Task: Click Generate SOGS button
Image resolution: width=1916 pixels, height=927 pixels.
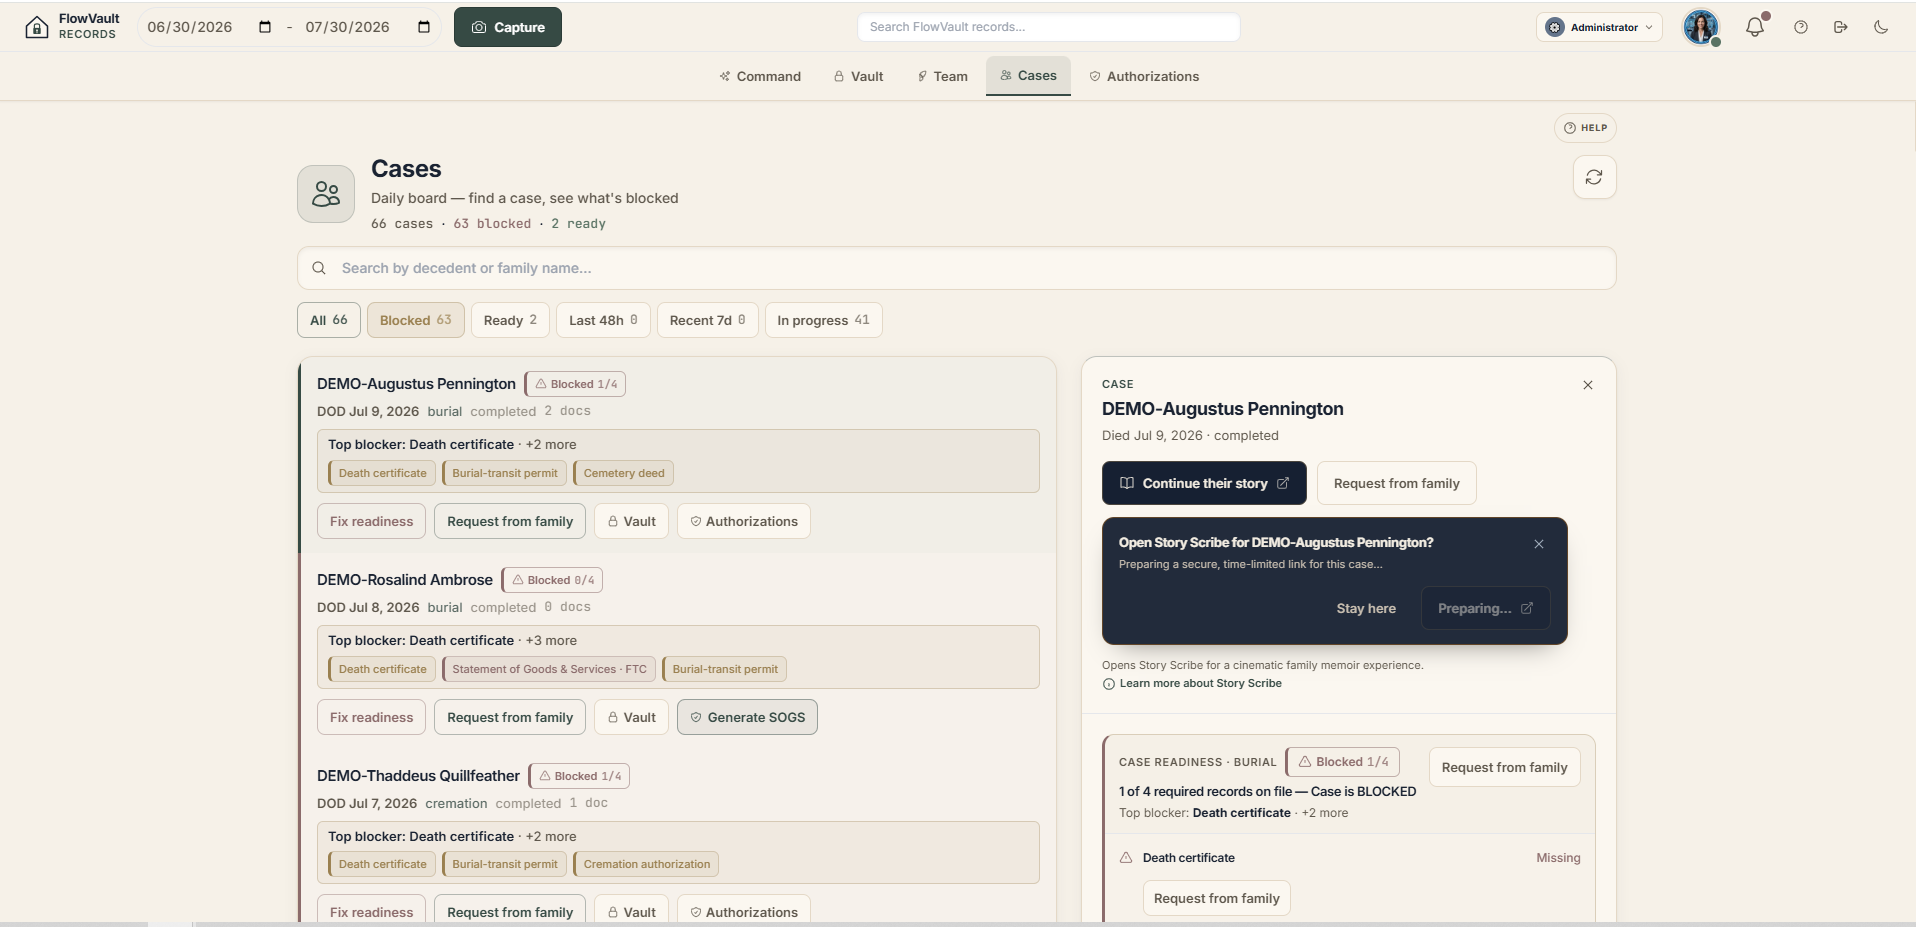Action: point(747,717)
